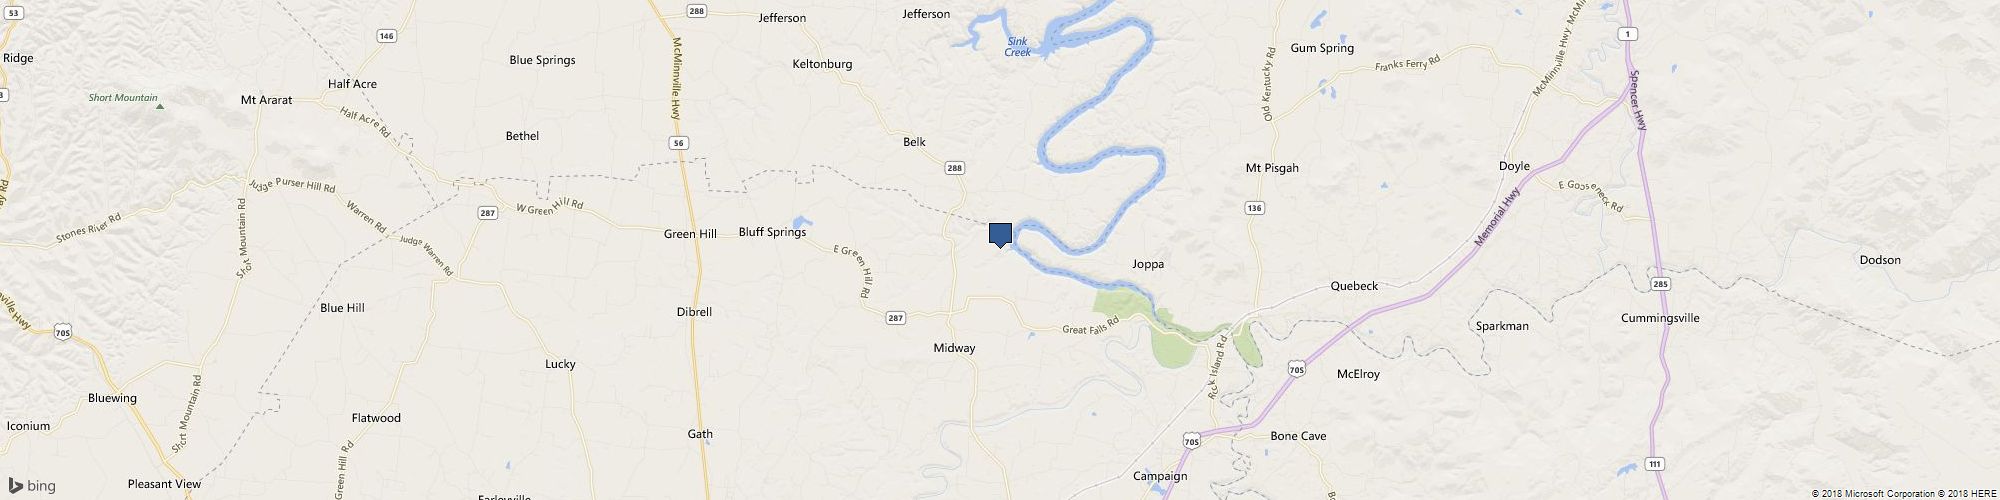
Task: Click the route 287 shield near Midway
Action: pyautogui.click(x=895, y=318)
